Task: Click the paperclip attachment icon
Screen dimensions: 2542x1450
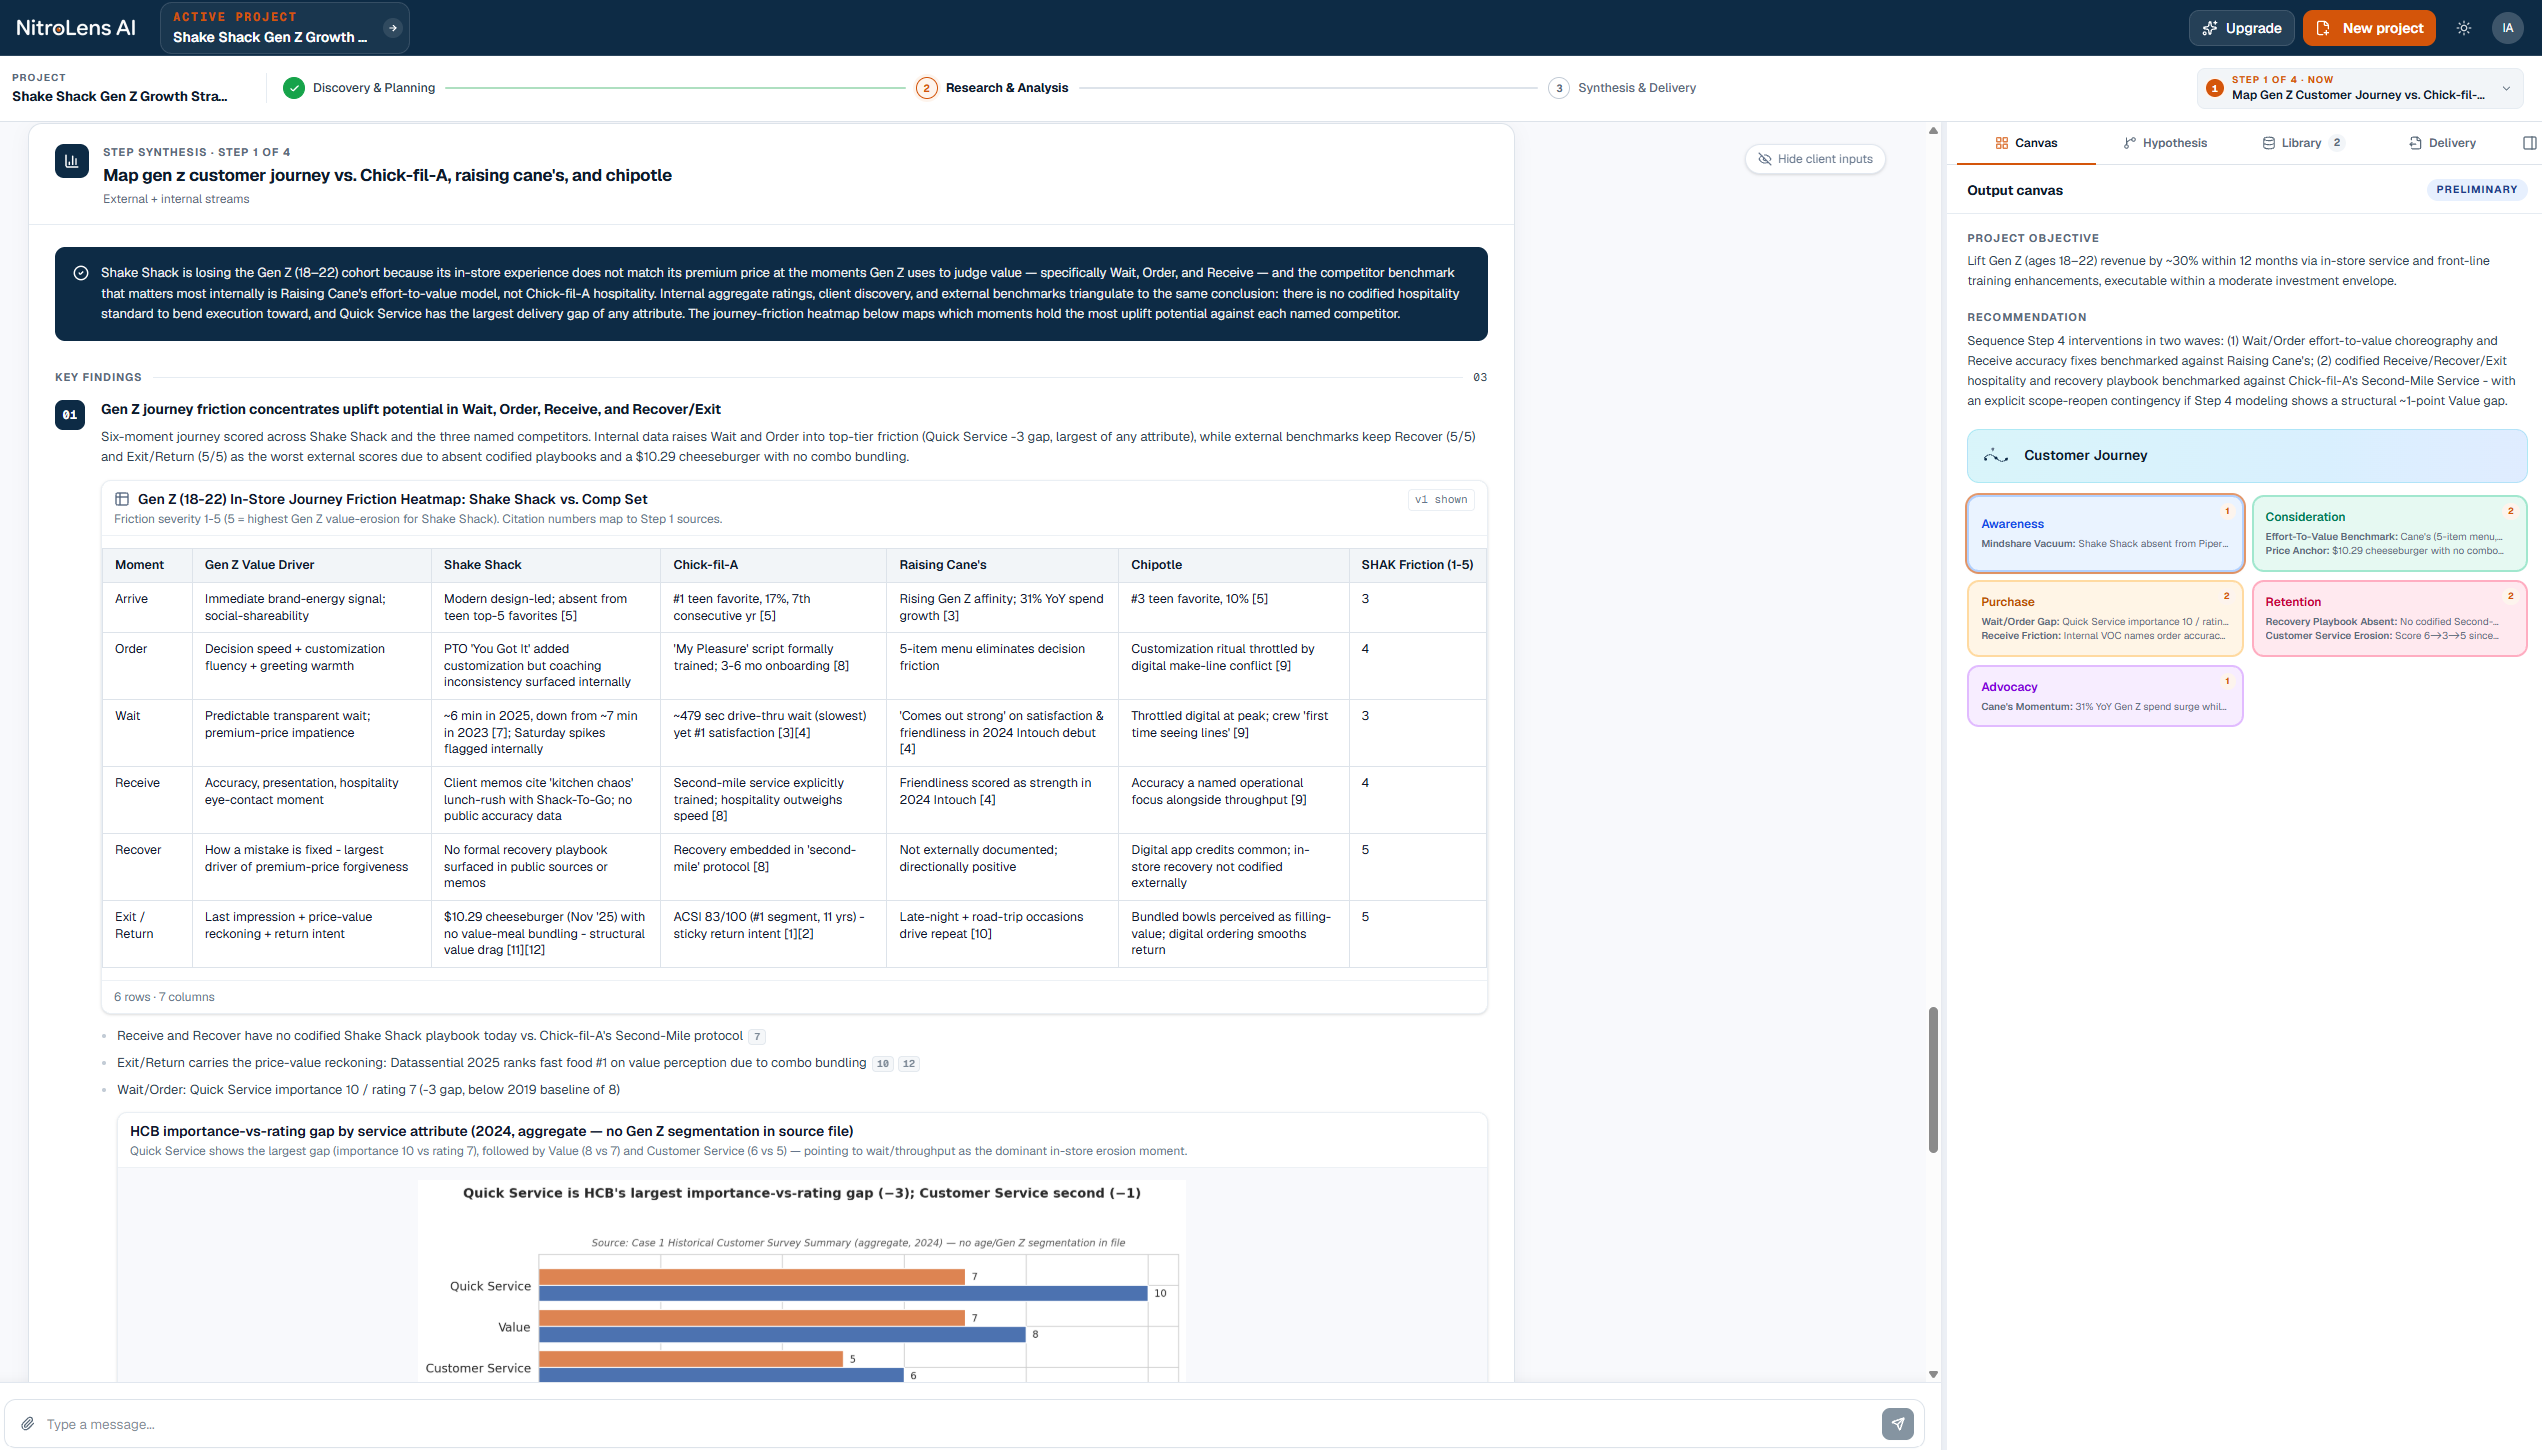Action: pos(28,1424)
